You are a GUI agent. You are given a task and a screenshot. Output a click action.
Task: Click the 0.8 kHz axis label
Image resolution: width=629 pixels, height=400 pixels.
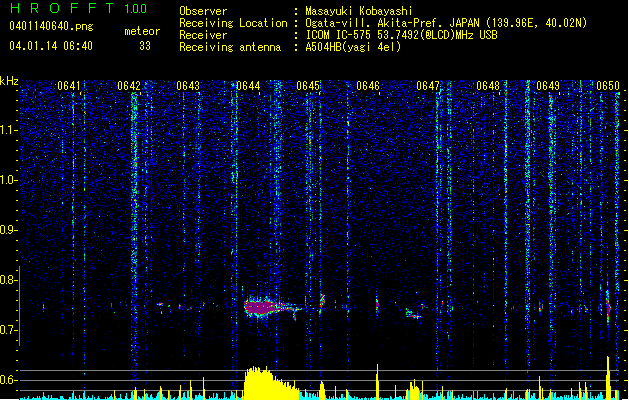9,280
